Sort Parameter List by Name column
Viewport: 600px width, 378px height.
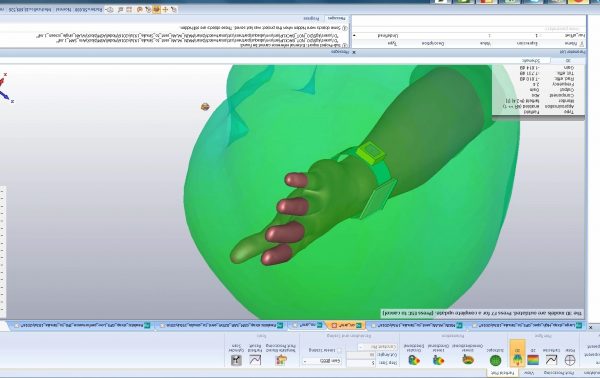[570, 44]
